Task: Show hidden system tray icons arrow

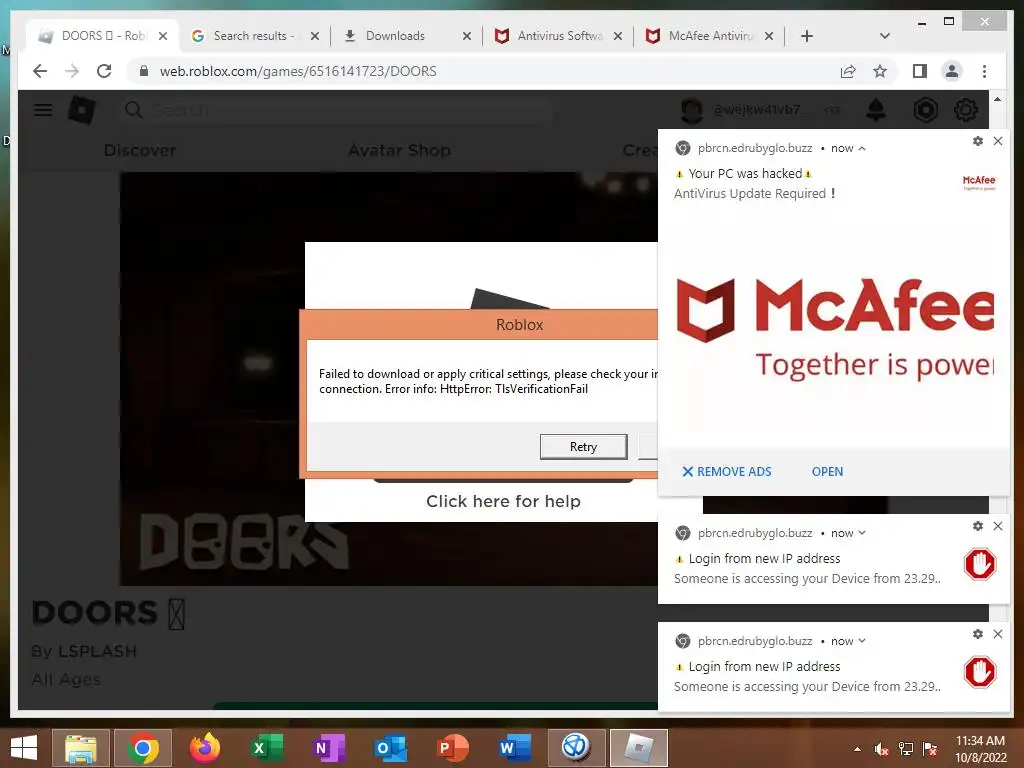Action: click(857, 749)
